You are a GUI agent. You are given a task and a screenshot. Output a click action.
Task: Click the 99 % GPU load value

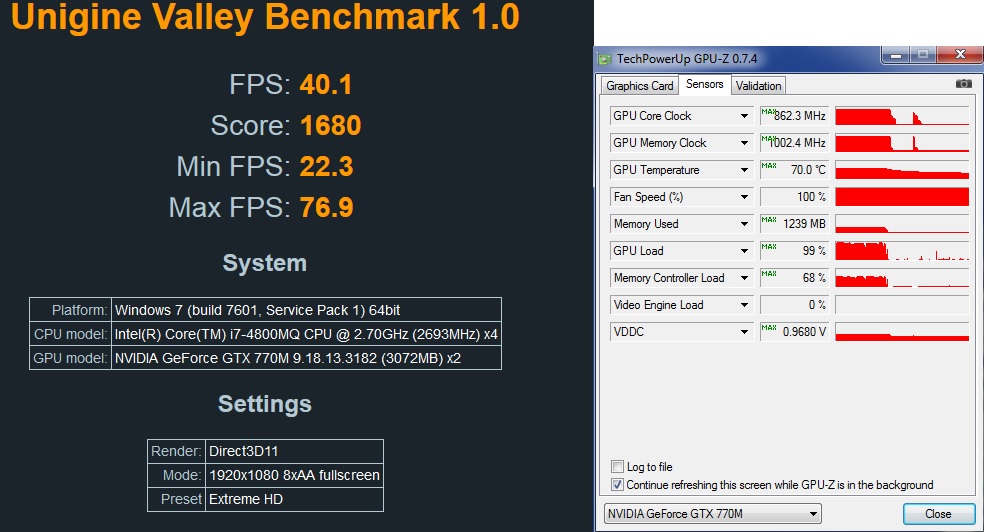click(794, 251)
